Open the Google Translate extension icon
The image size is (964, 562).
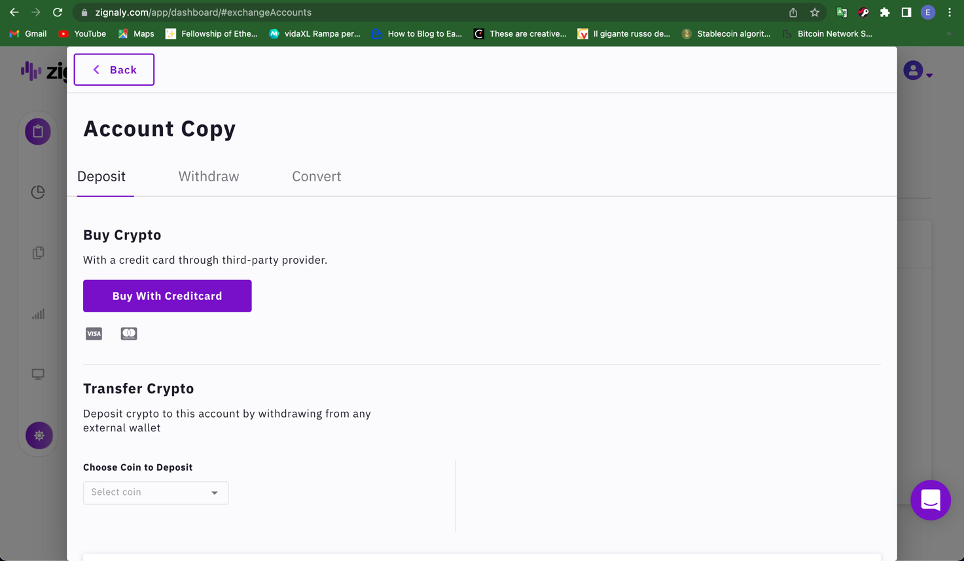coord(842,12)
